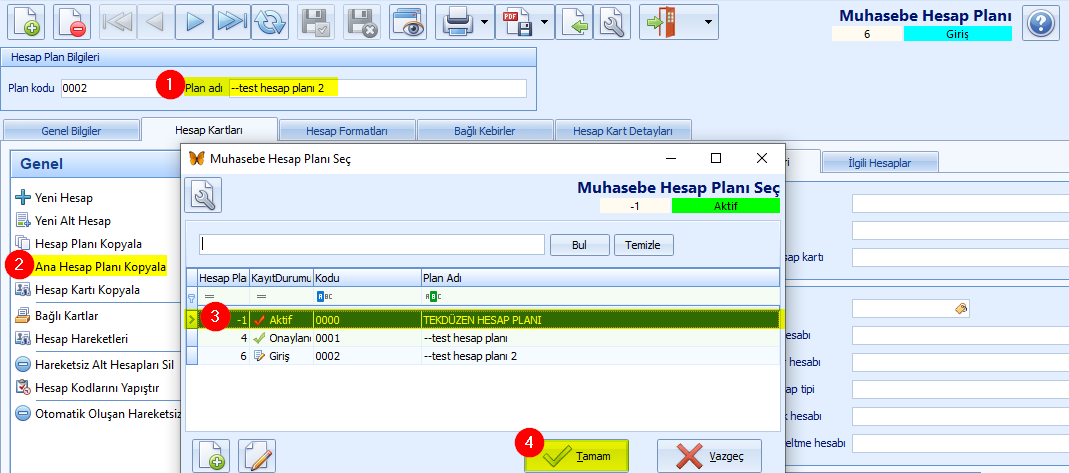Click the refresh toolbar icon
The width and height of the screenshot is (1069, 473).
click(x=270, y=21)
